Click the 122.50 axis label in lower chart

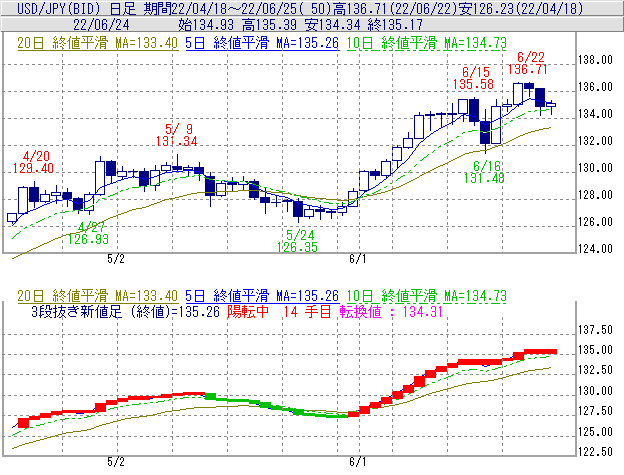[595, 452]
